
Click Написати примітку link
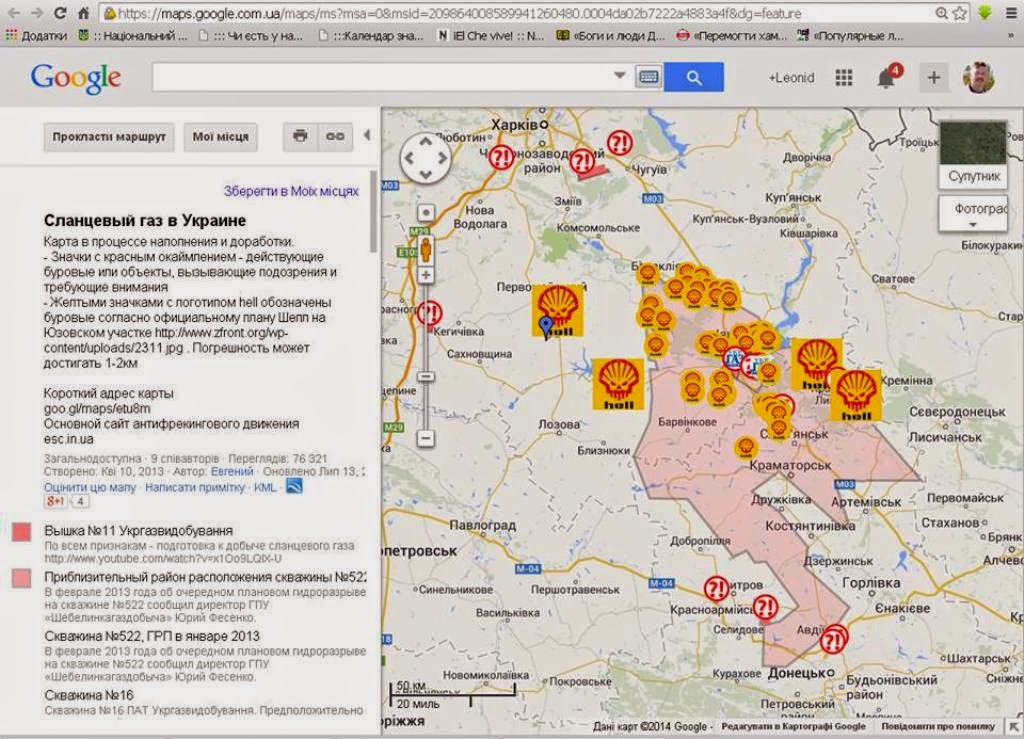[195, 487]
